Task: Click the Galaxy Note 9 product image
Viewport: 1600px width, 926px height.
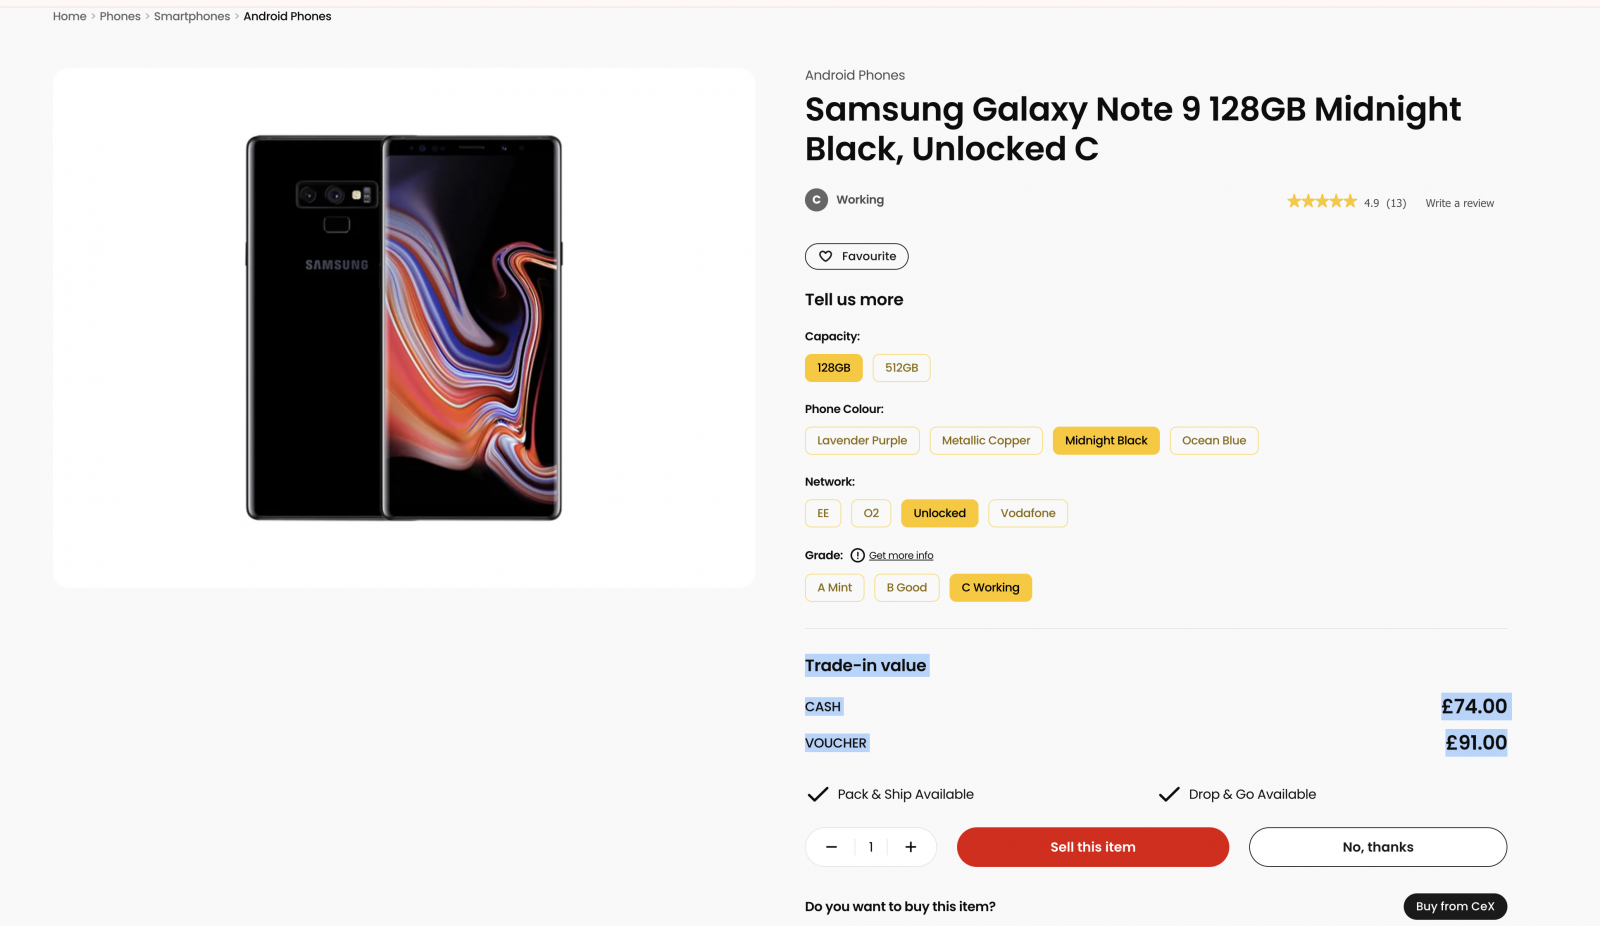Action: tap(404, 328)
